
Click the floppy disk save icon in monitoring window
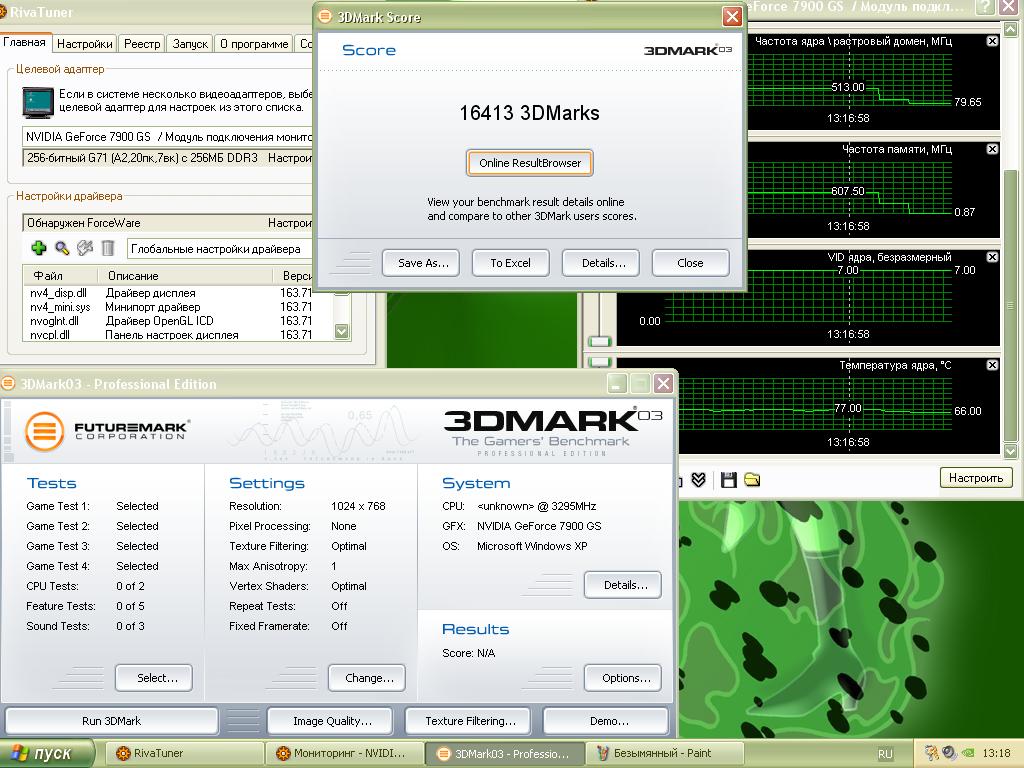[728, 480]
